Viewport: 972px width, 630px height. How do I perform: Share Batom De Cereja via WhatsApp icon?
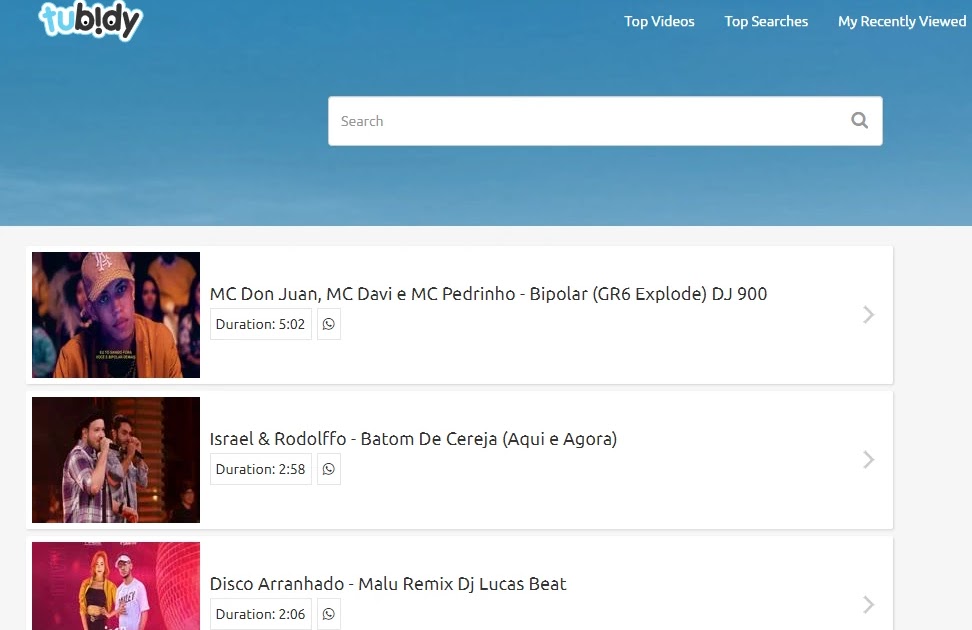point(329,469)
